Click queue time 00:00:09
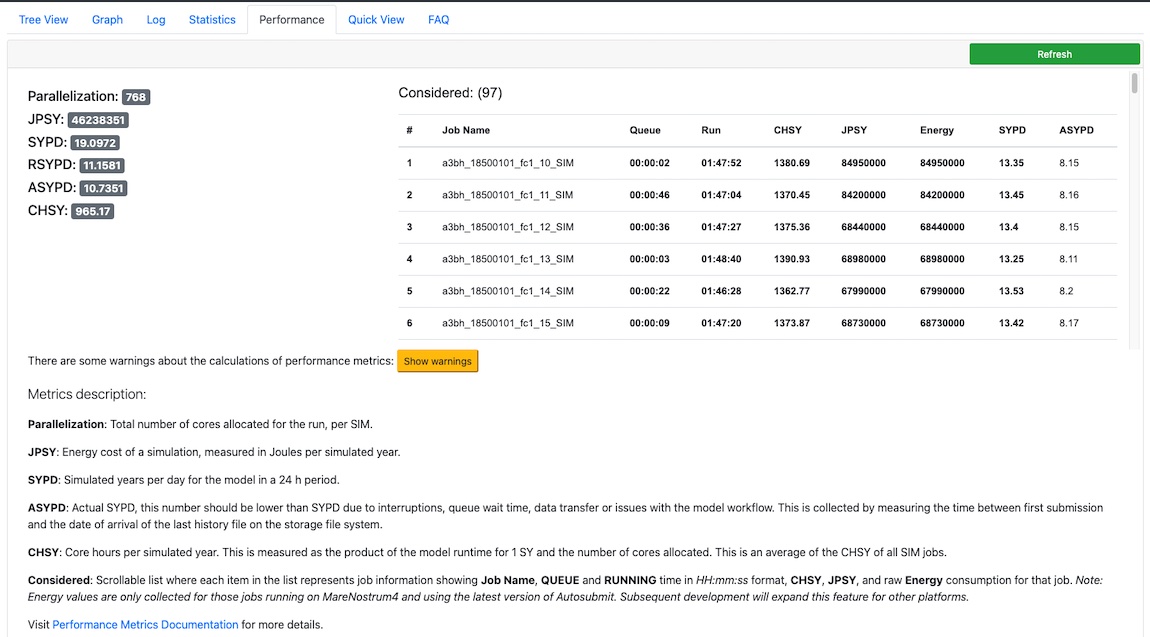Viewport: 1150px width, 637px height. click(649, 323)
